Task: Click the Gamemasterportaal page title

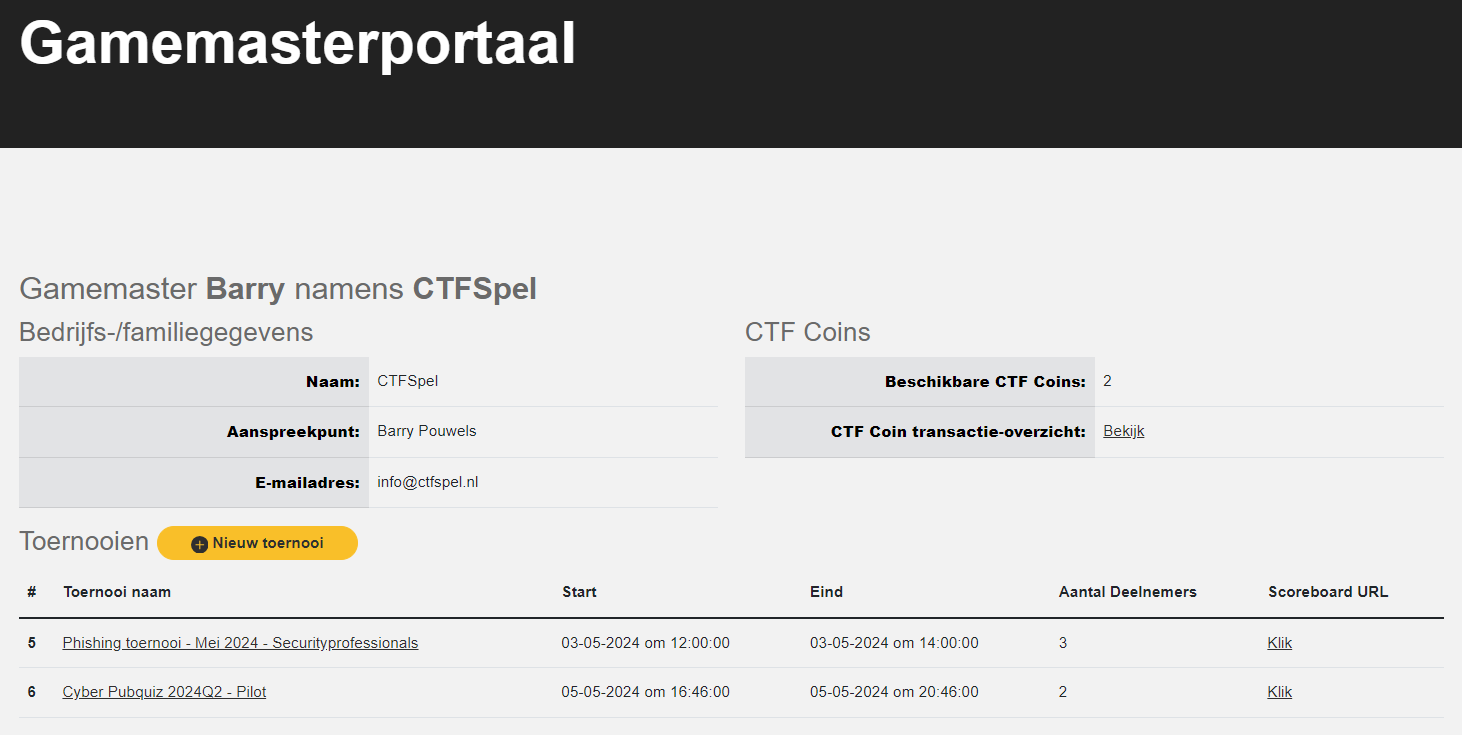Action: pyautogui.click(x=297, y=44)
